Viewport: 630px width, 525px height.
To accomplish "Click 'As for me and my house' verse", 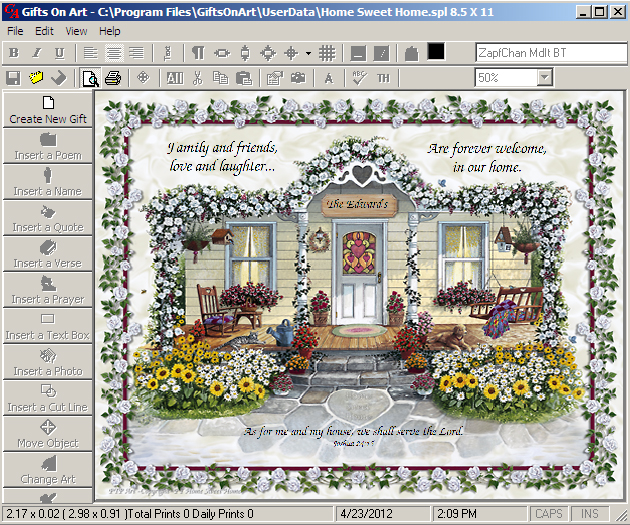I will 354,431.
